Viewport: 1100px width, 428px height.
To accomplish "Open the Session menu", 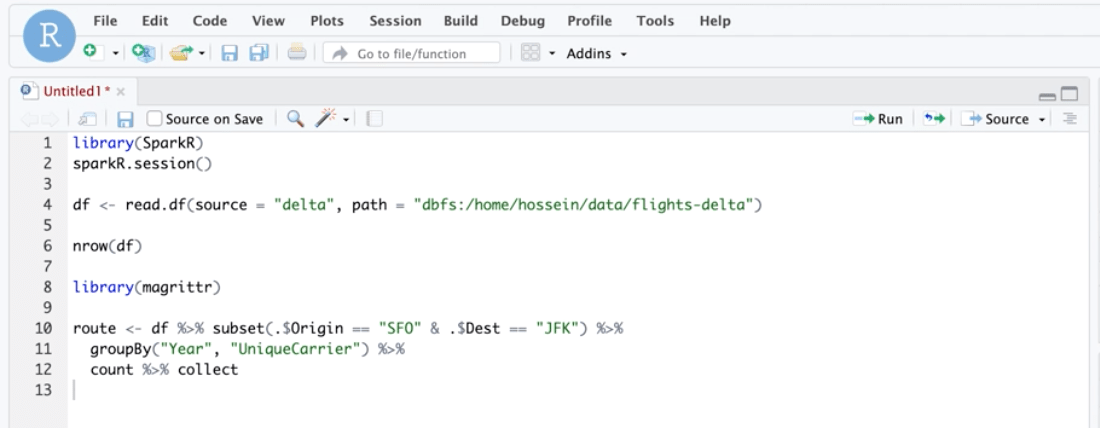I will [395, 20].
